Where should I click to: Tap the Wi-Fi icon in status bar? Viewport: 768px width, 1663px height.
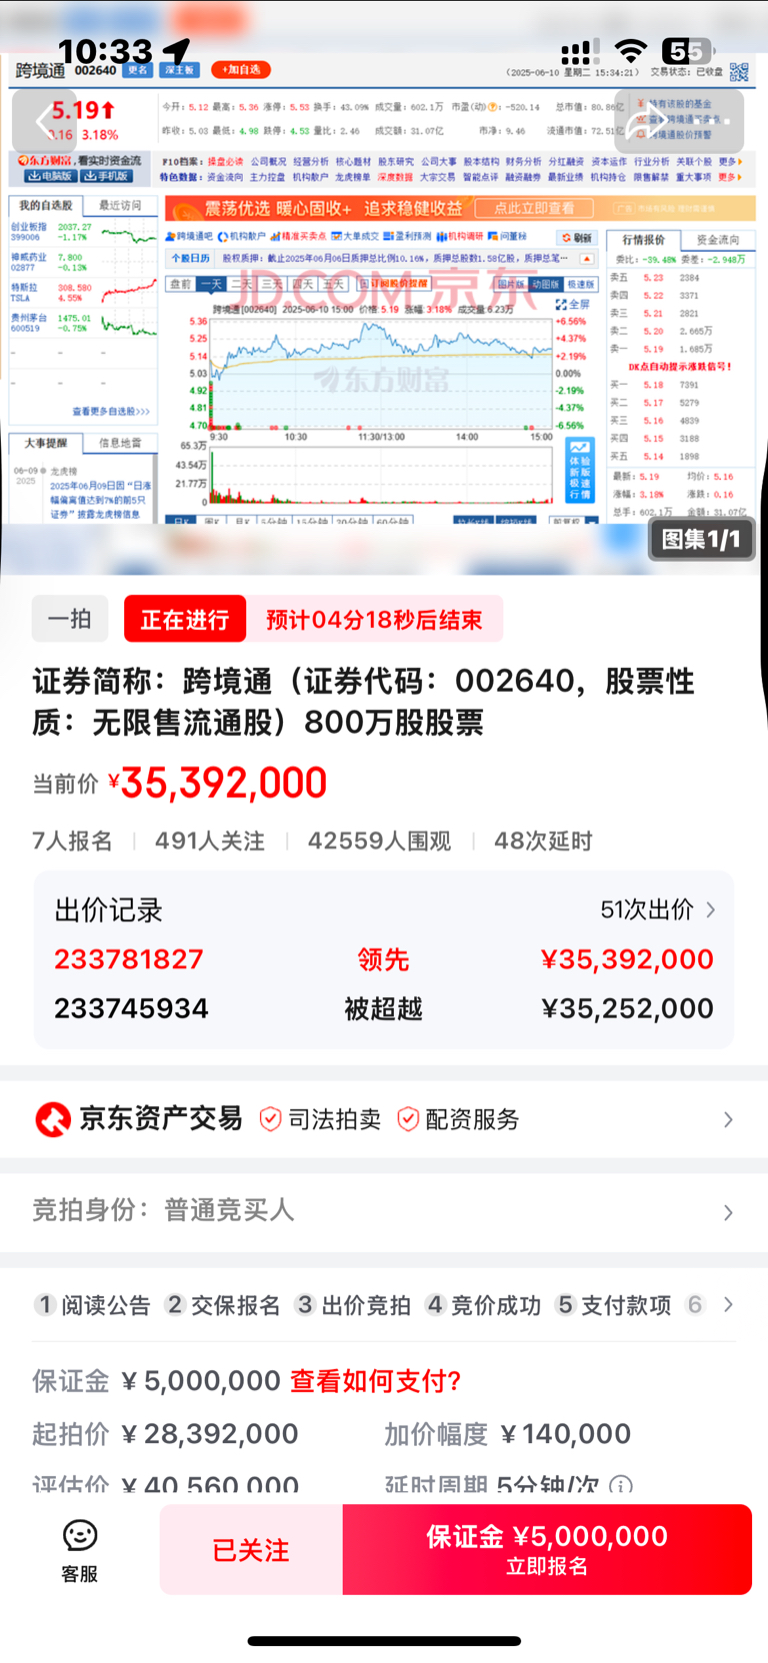point(630,51)
